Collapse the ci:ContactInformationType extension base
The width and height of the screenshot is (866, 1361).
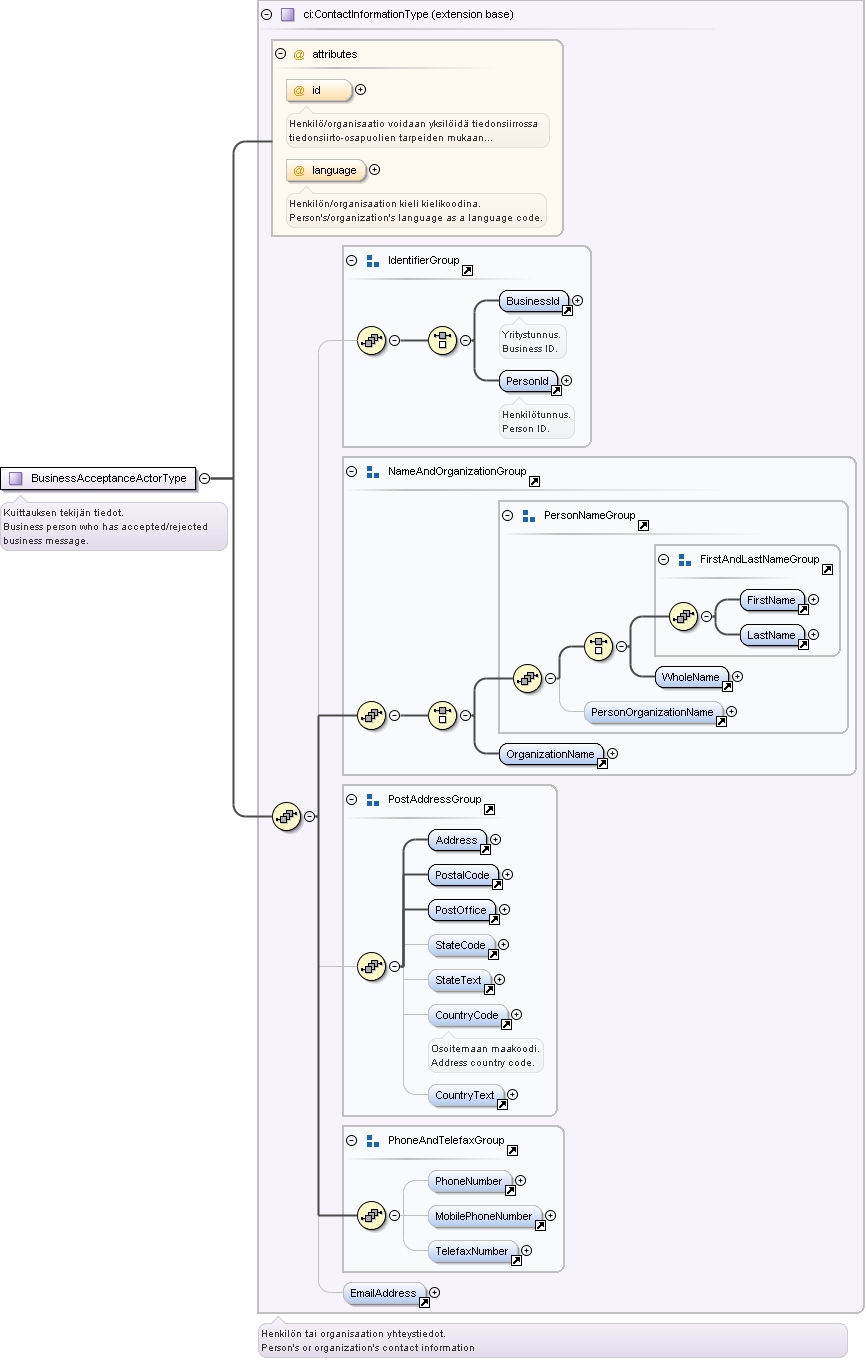[x=266, y=15]
